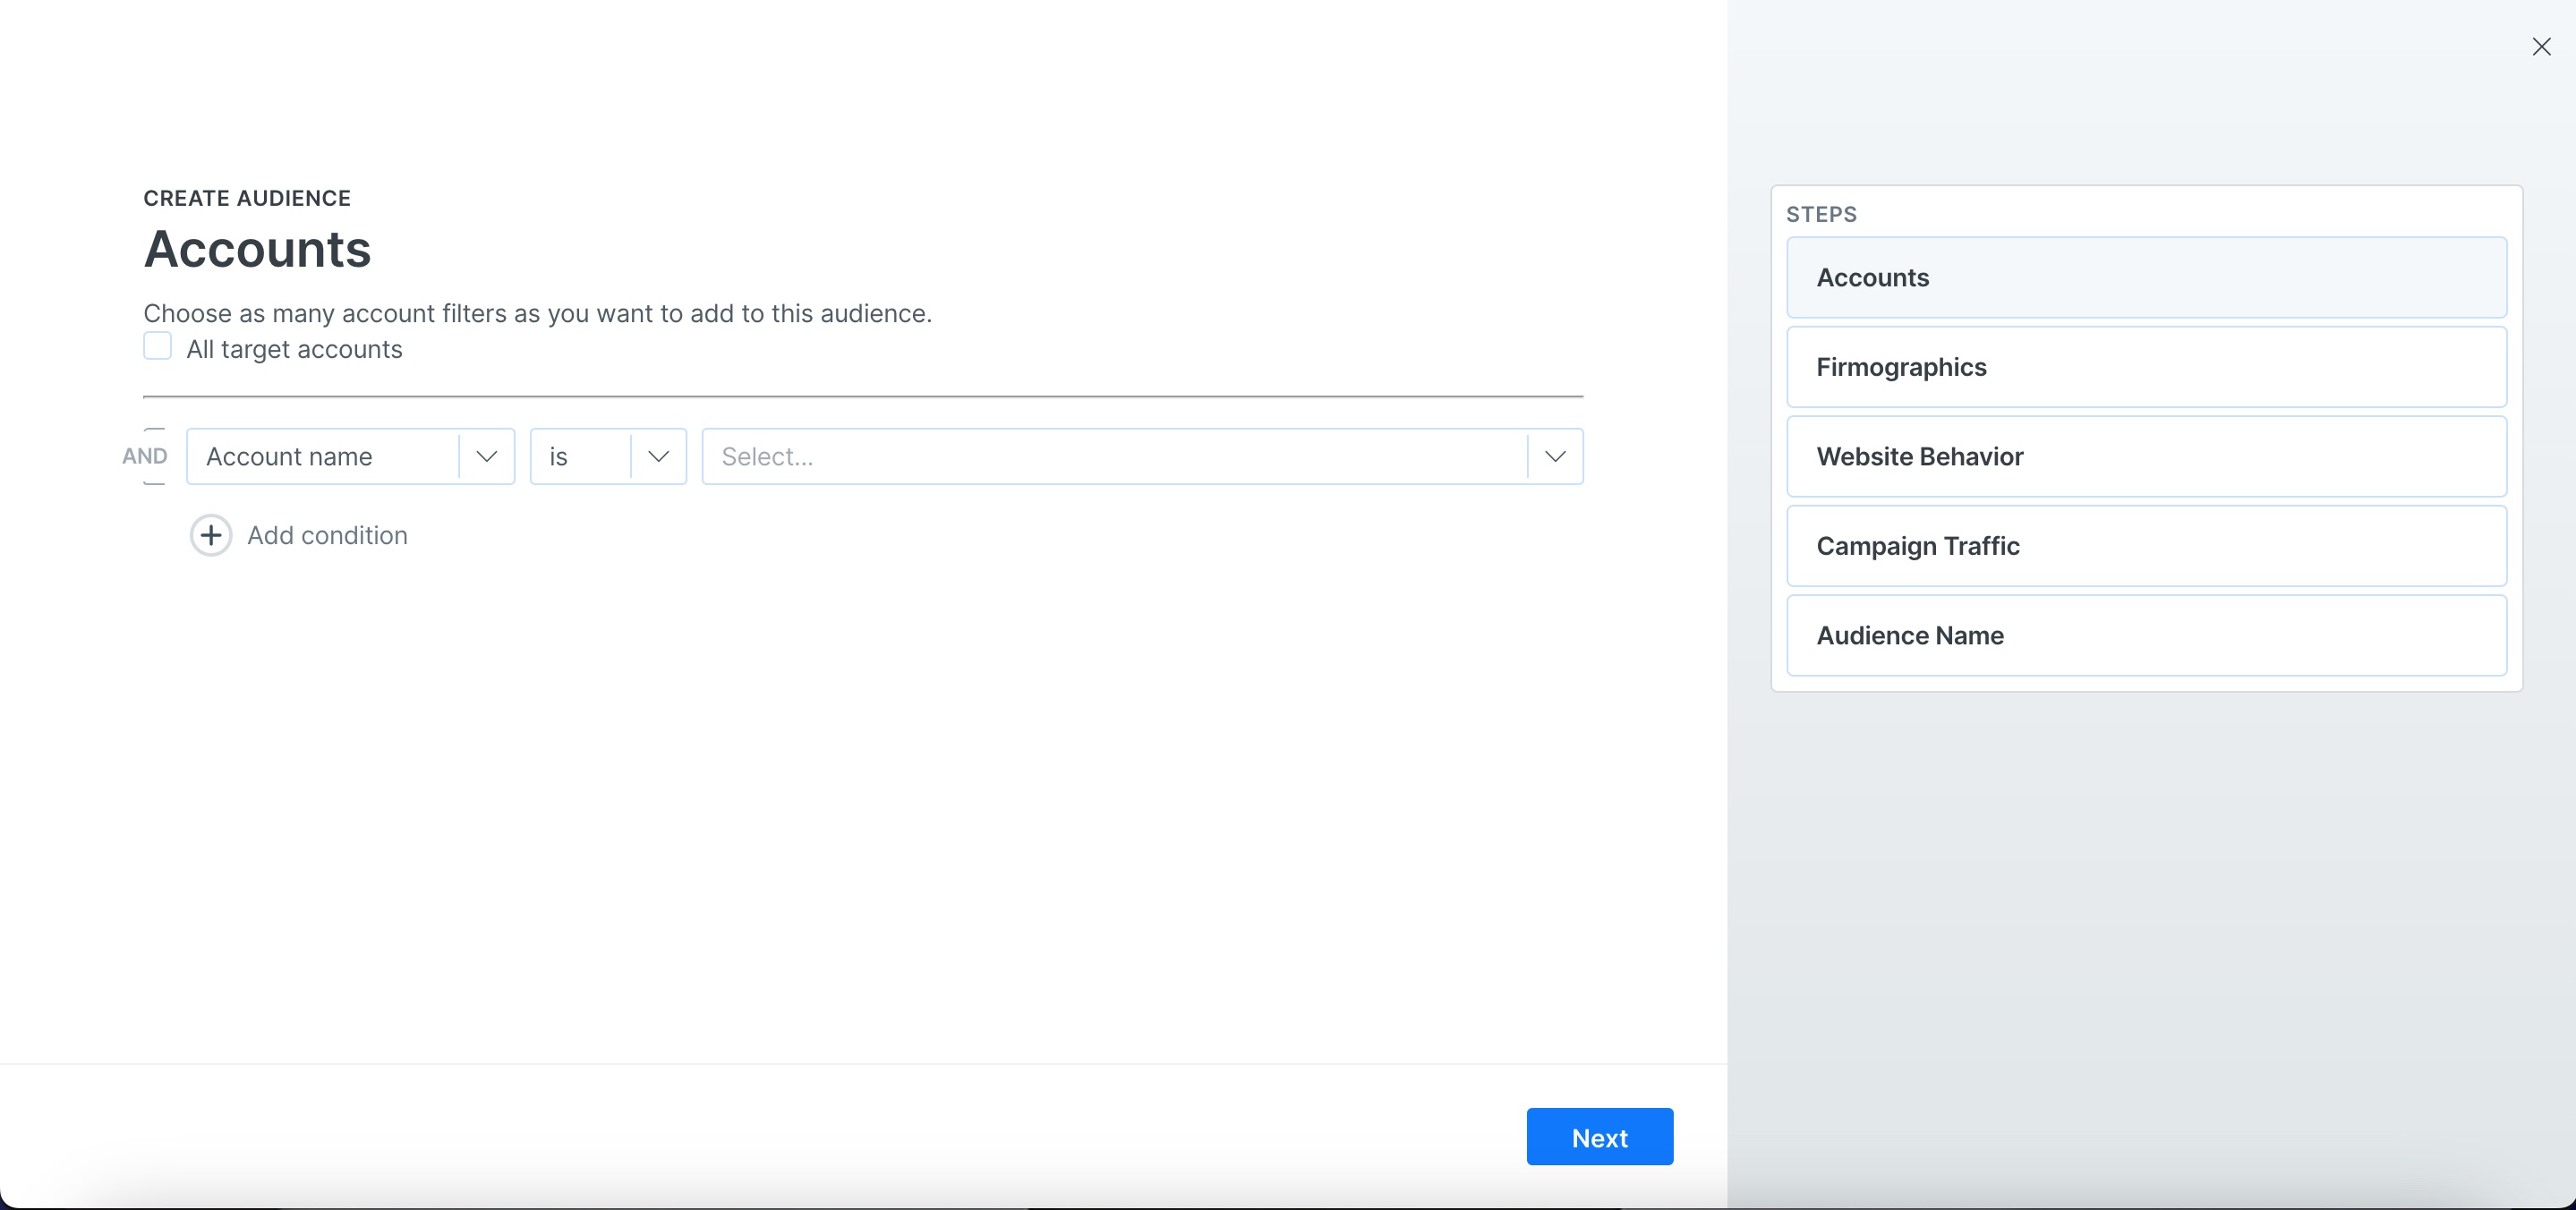2576x1210 pixels.
Task: Go to the Firmographics step
Action: tap(2146, 367)
